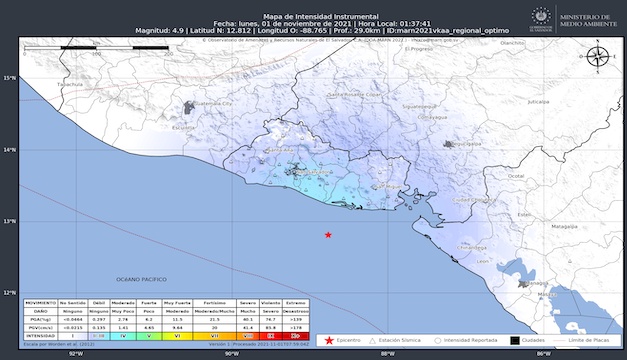
Task: Click the red epicenter star on the map
Action: tap(328, 235)
